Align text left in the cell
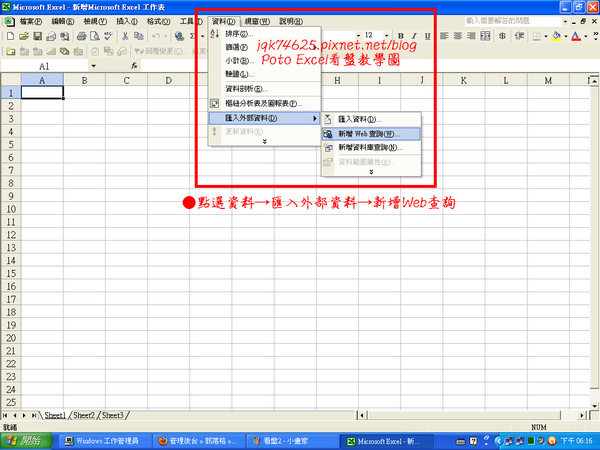This screenshot has width=600, height=450. click(x=444, y=36)
